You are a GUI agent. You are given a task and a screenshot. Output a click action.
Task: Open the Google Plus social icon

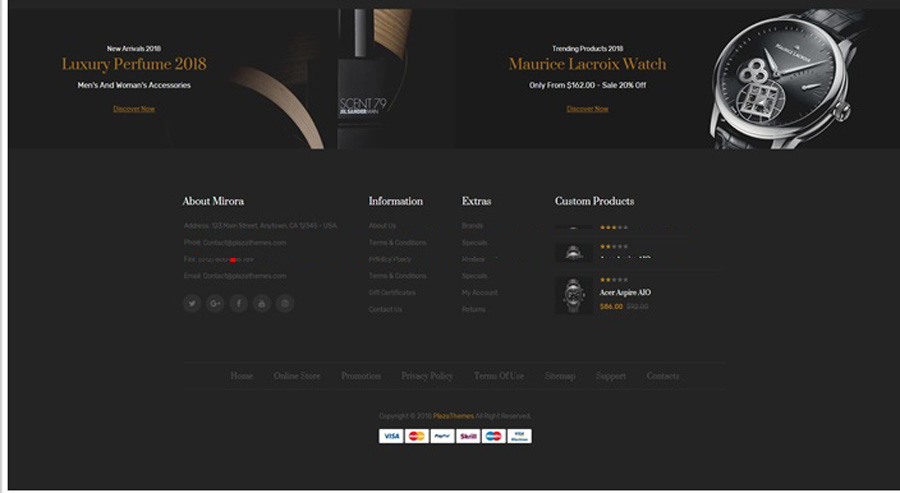(x=215, y=303)
